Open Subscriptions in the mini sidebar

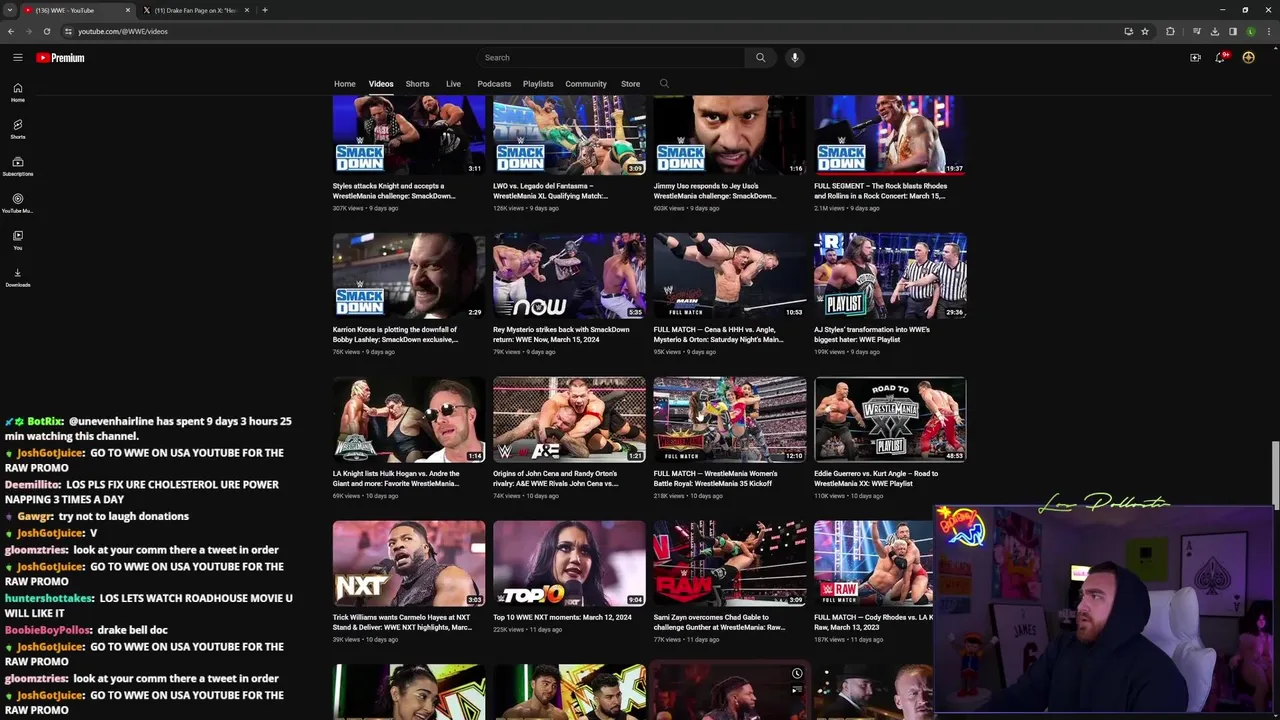17,166
